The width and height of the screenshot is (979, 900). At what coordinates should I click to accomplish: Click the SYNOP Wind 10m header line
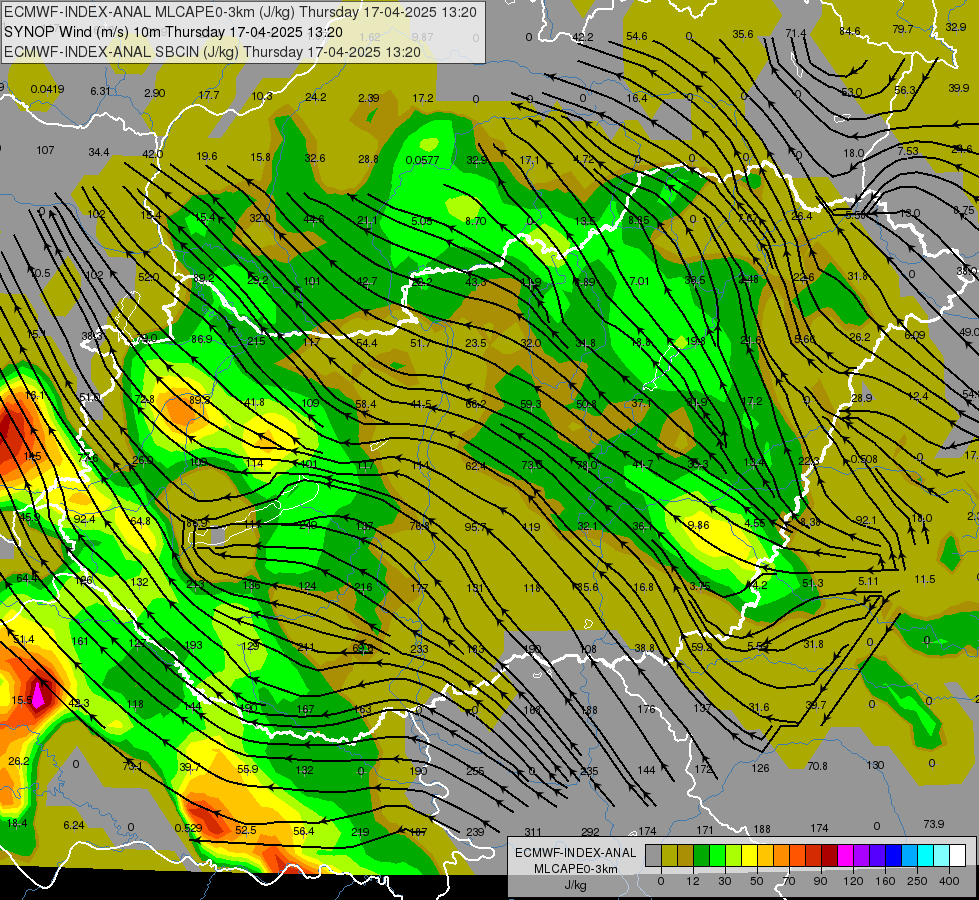(173, 32)
